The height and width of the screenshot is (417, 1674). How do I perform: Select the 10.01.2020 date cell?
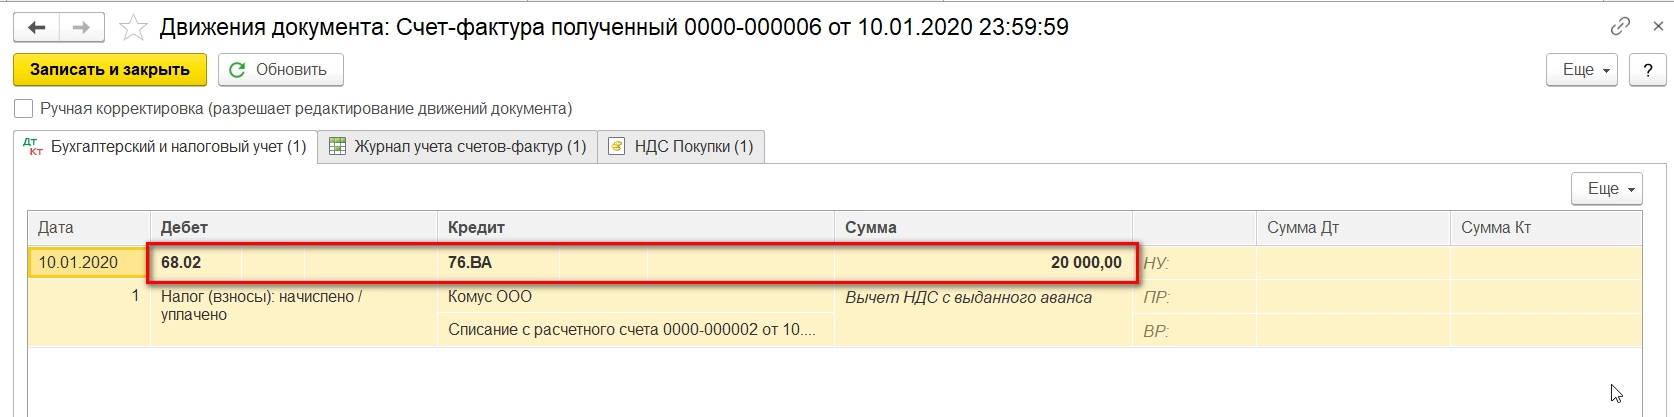point(78,263)
